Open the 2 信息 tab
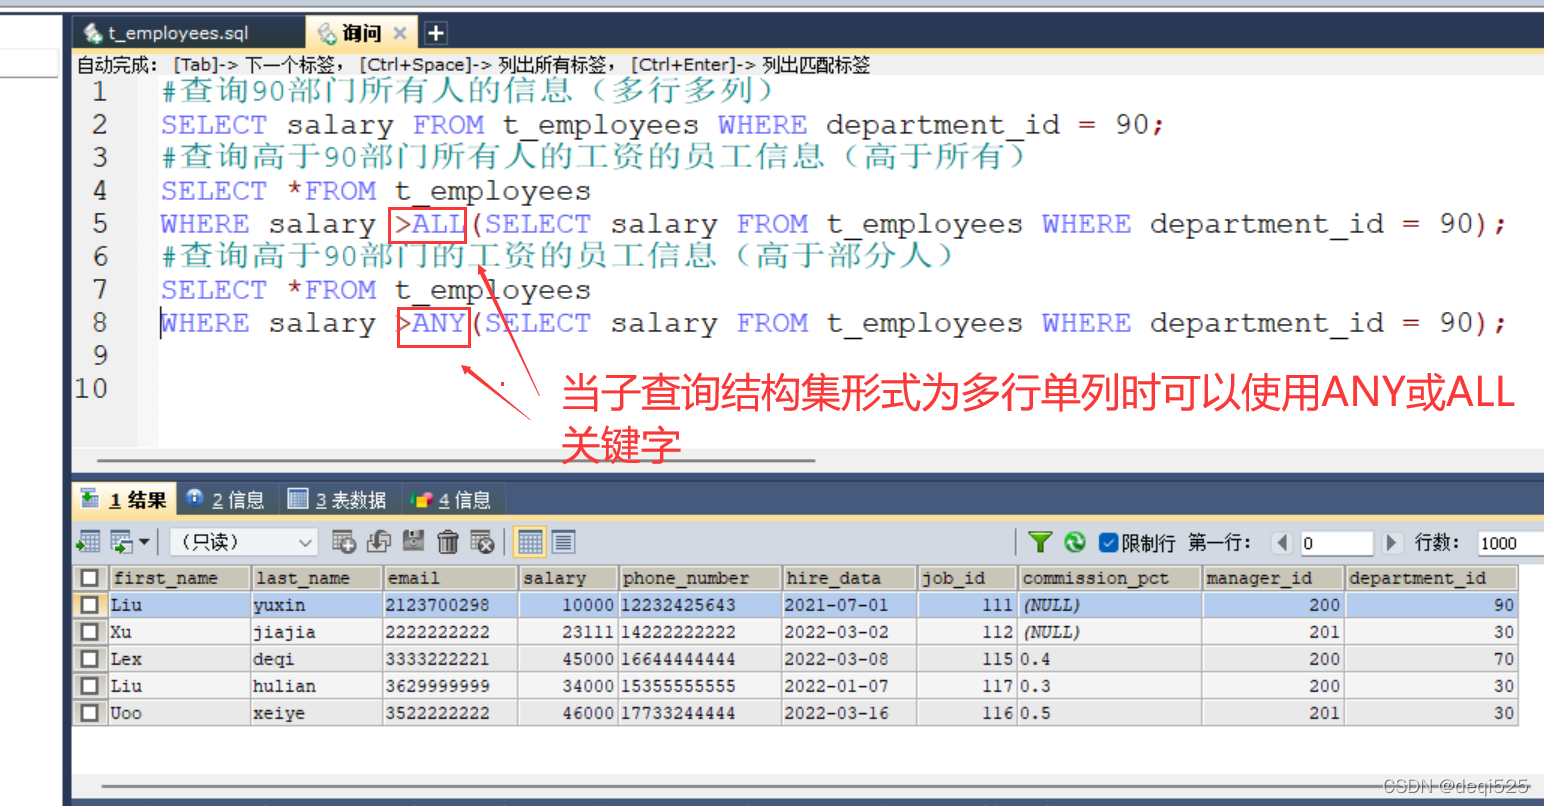The width and height of the screenshot is (1544, 806). tap(225, 499)
